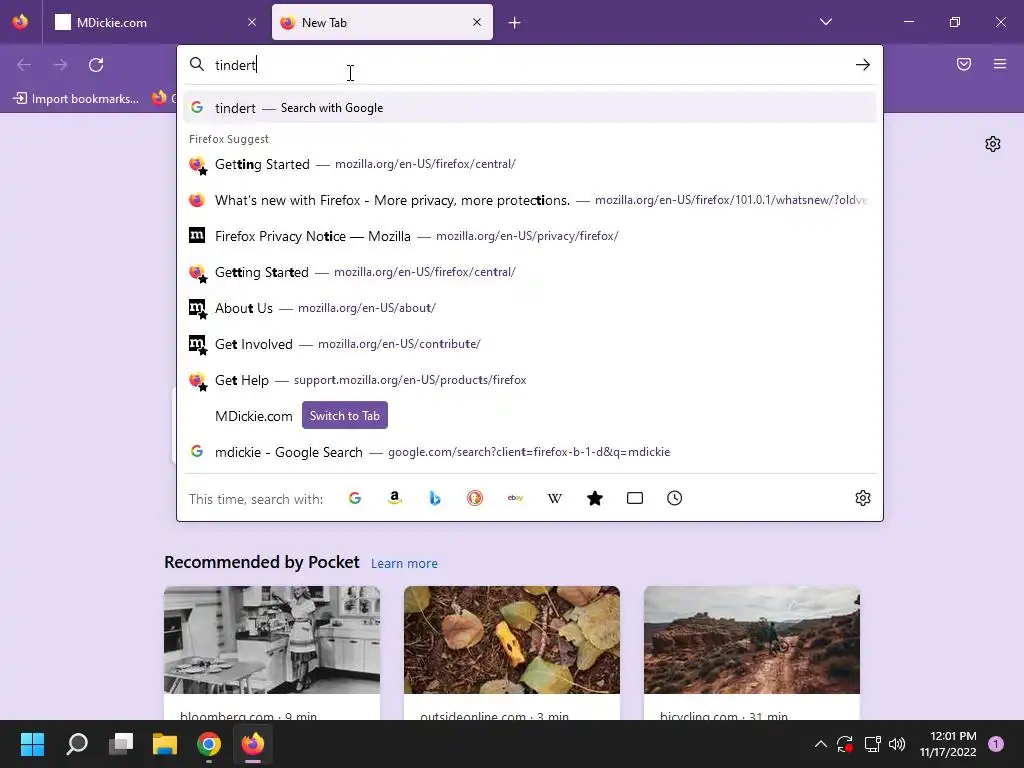Click the Go arrow in the address bar

coord(862,65)
